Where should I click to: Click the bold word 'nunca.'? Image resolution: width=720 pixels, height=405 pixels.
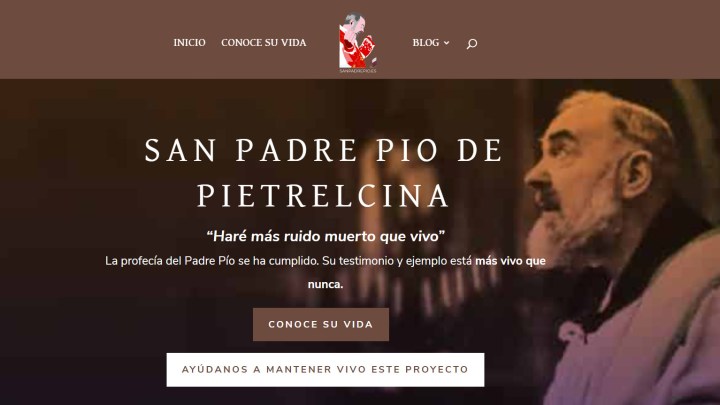click(325, 284)
